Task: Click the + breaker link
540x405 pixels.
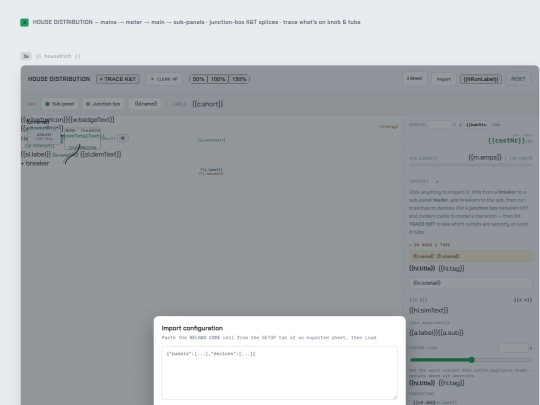Action: coord(35,164)
